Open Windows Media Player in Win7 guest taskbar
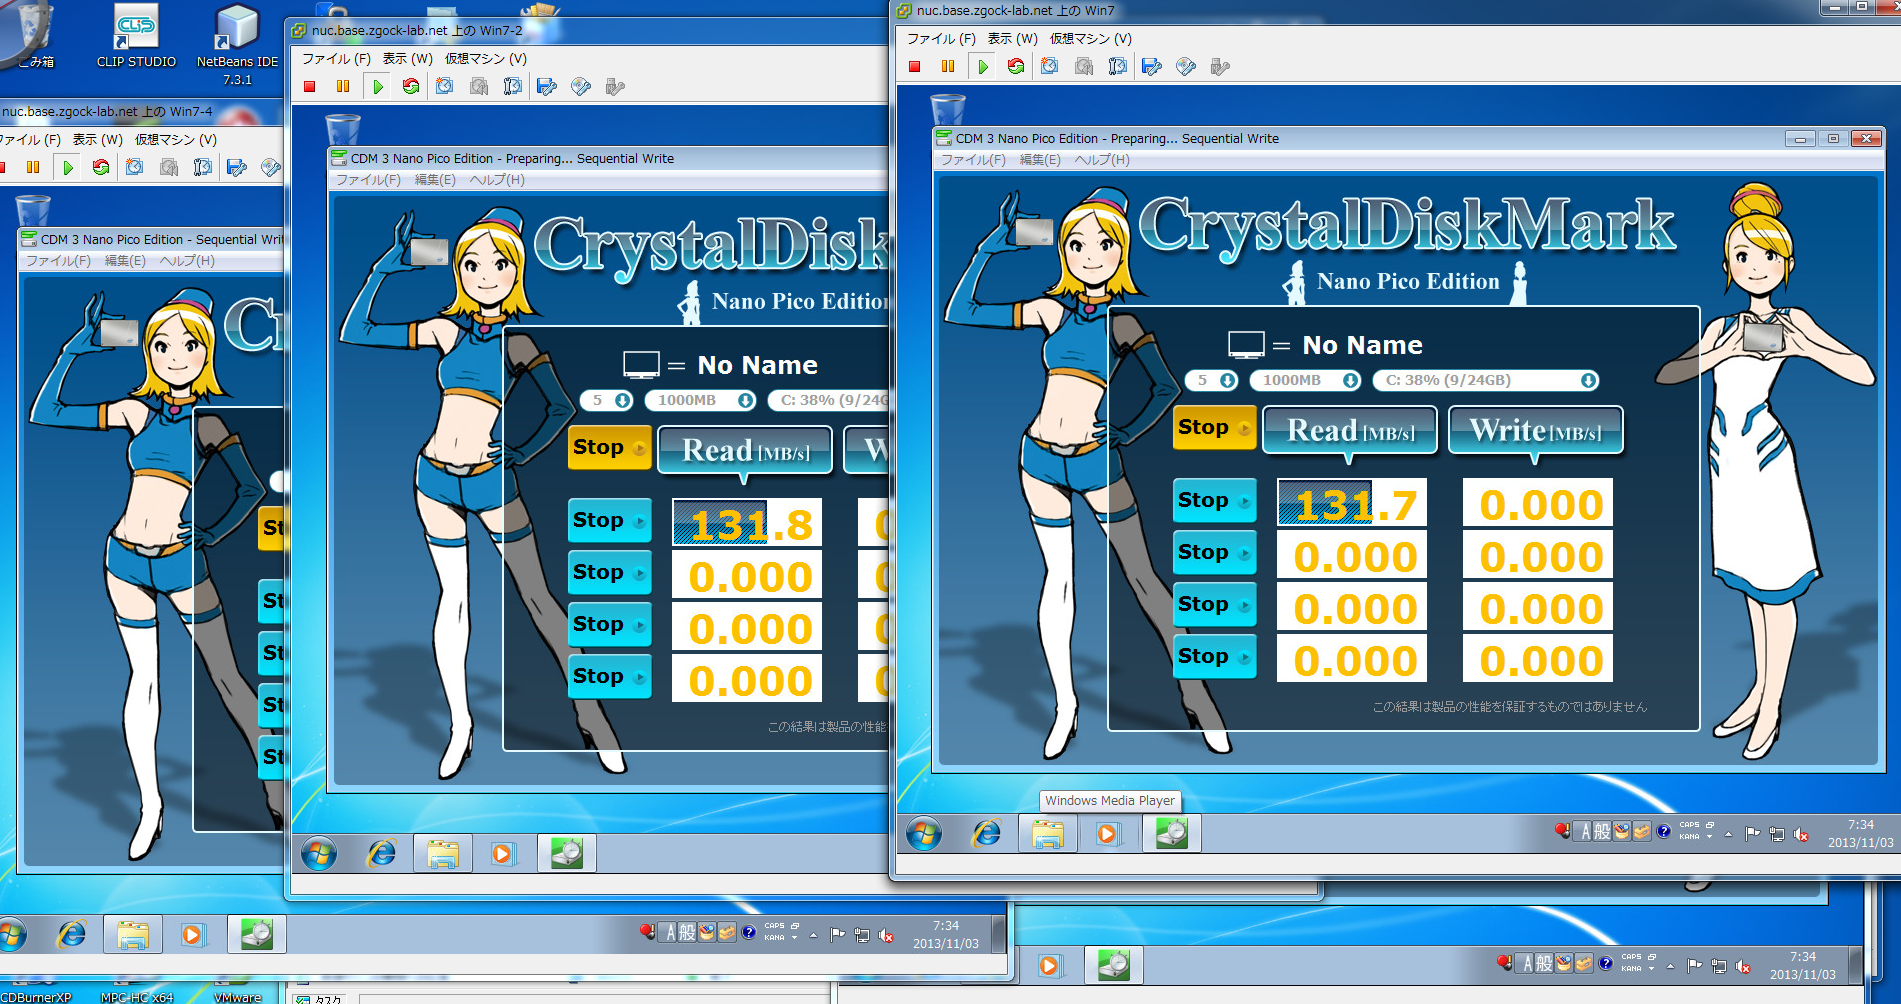The image size is (1901, 1004). [x=1107, y=833]
